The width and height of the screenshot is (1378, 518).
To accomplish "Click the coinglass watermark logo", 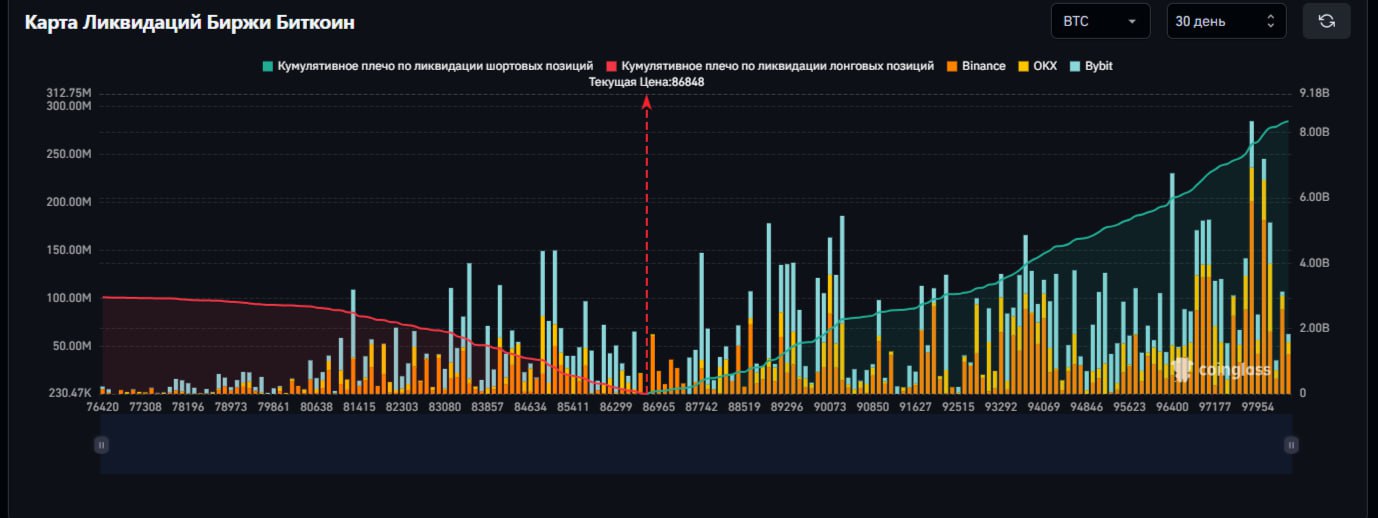I will (x=1222, y=370).
